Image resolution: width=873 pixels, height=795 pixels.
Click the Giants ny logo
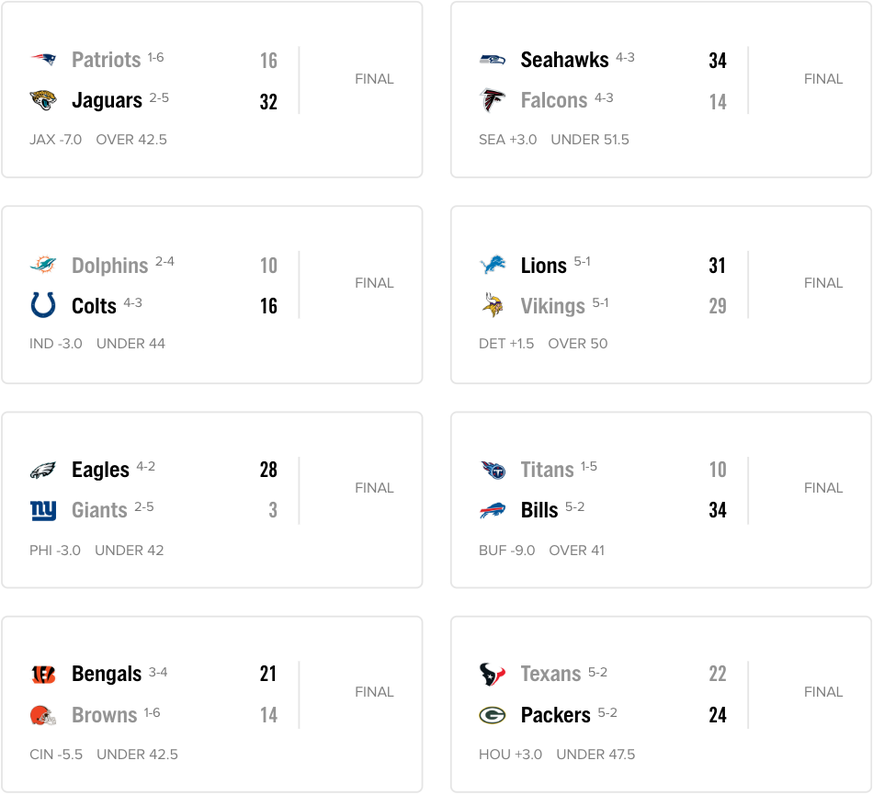tap(43, 510)
